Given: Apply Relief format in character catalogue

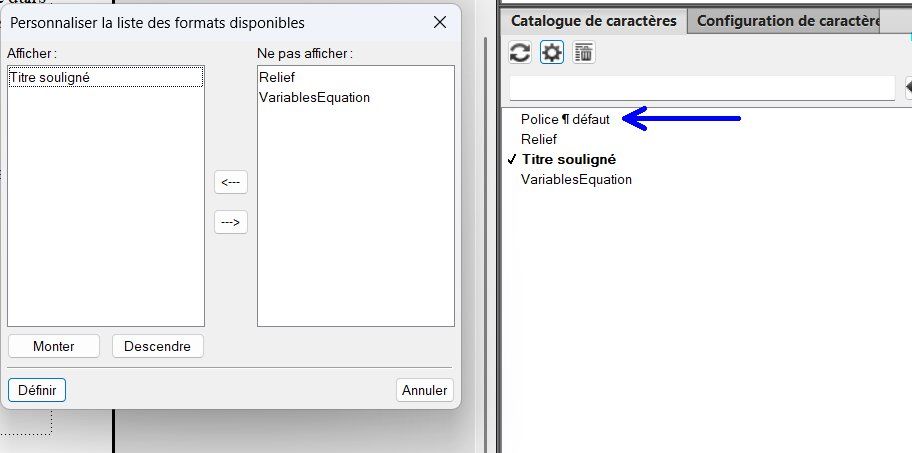Looking at the screenshot, I should (x=539, y=139).
